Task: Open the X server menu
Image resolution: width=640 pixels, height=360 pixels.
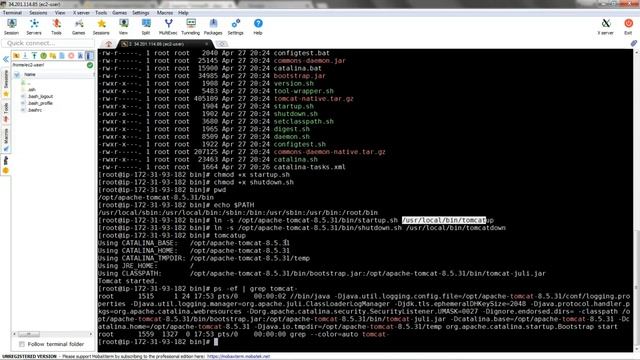Action: [x=81, y=13]
